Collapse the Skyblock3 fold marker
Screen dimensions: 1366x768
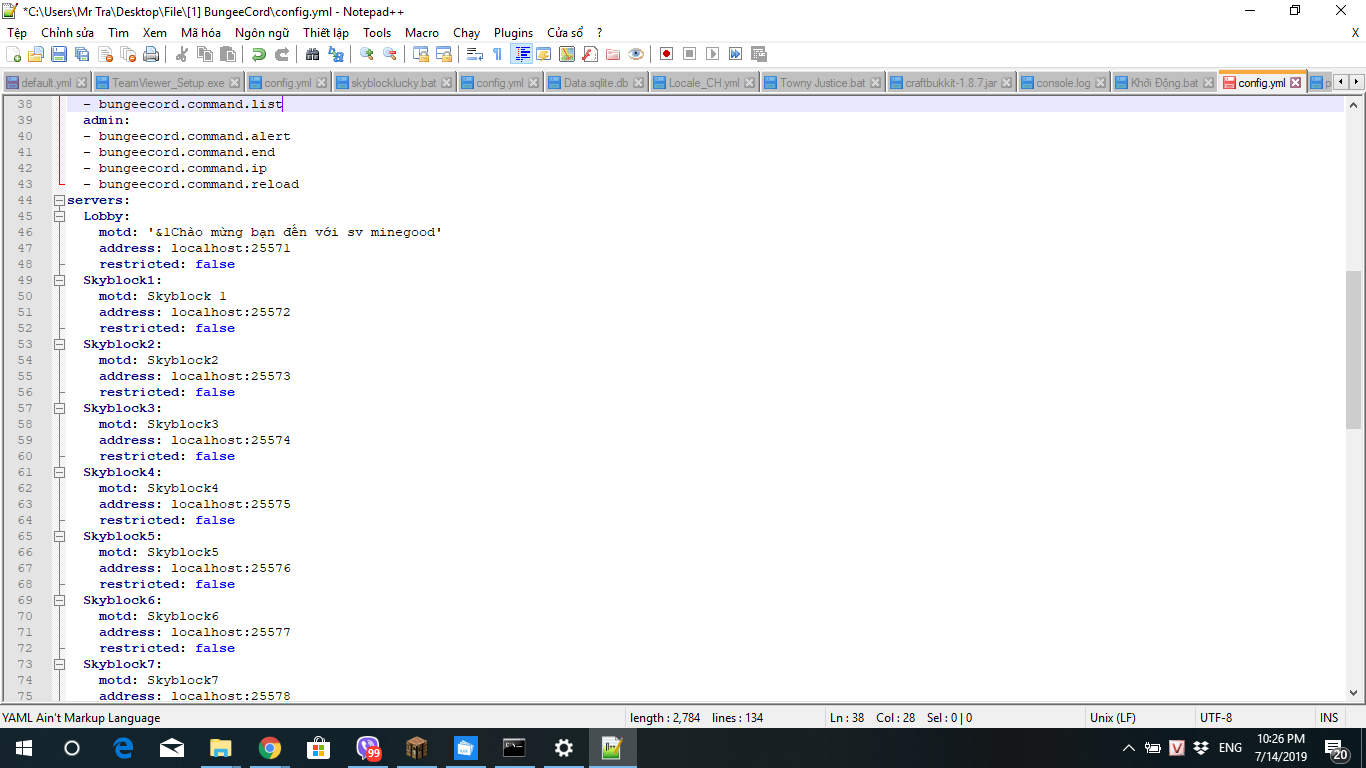tap(59, 408)
